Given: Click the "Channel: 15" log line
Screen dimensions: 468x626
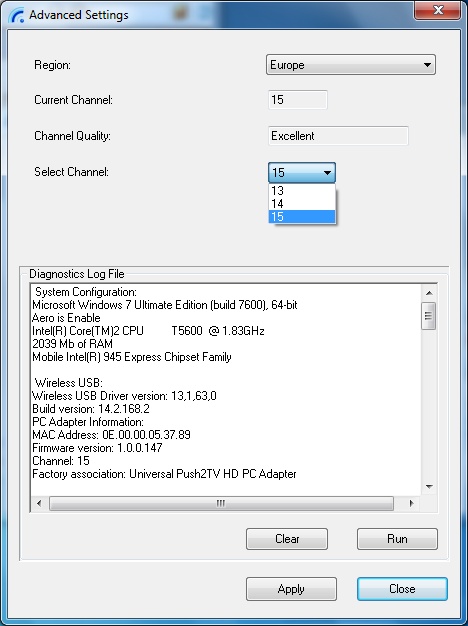Looking at the screenshot, I should coord(61,461).
